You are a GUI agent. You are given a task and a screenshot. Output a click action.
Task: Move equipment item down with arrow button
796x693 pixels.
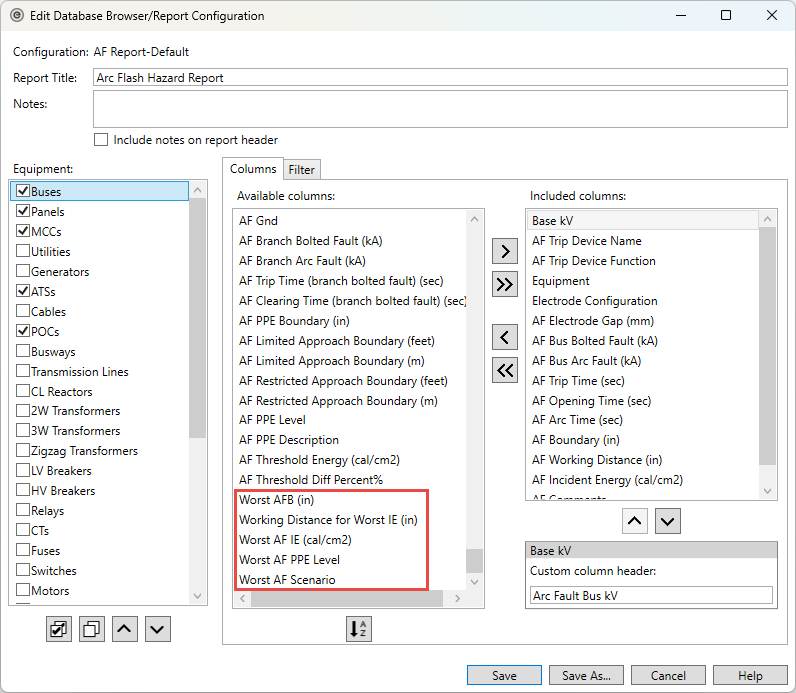(x=157, y=629)
